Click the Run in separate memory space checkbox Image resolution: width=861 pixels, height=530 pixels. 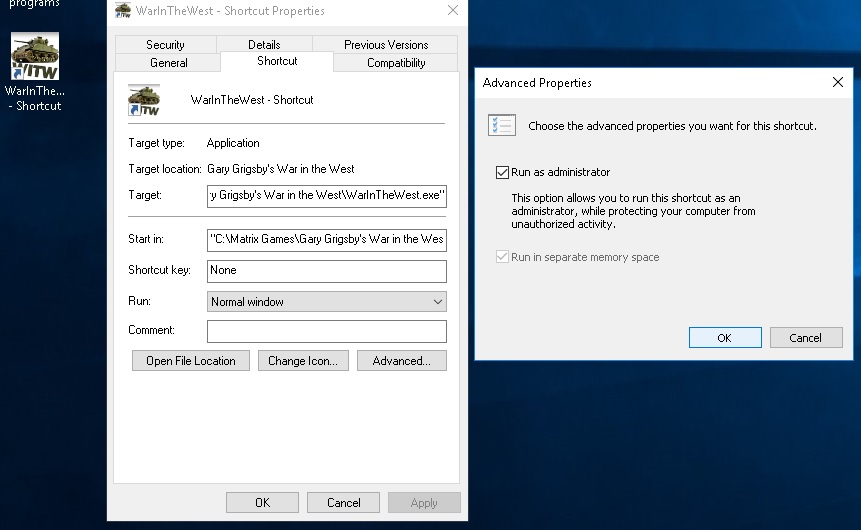pyautogui.click(x=502, y=257)
